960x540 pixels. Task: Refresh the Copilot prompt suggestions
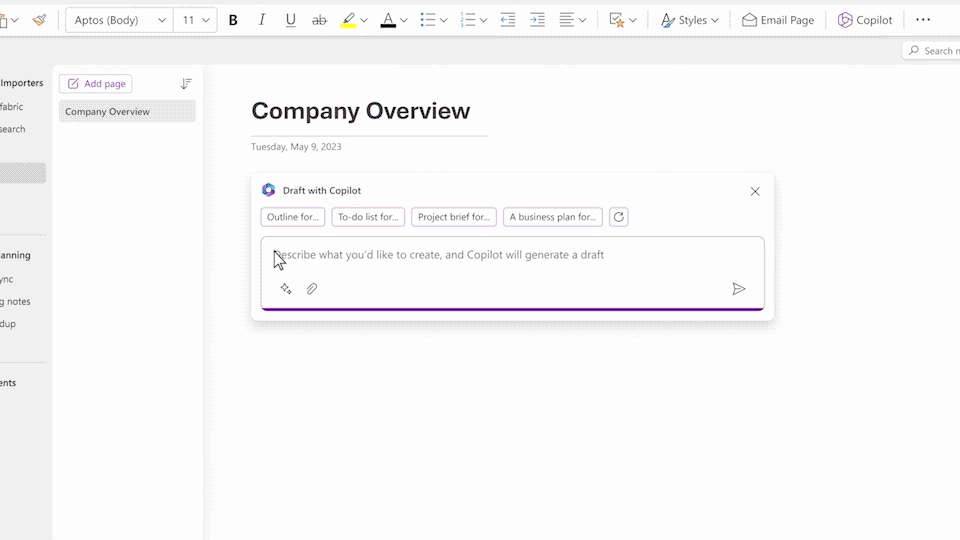pyautogui.click(x=619, y=217)
